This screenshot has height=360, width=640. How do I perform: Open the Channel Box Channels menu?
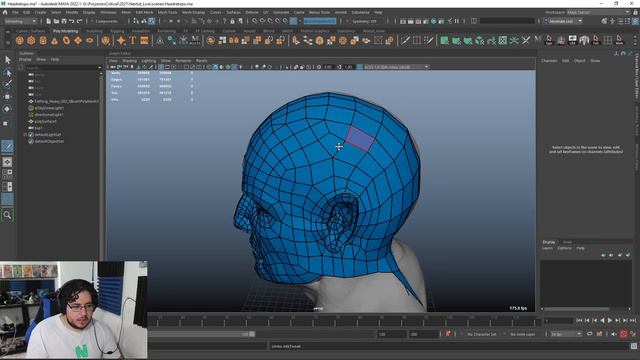click(x=549, y=60)
